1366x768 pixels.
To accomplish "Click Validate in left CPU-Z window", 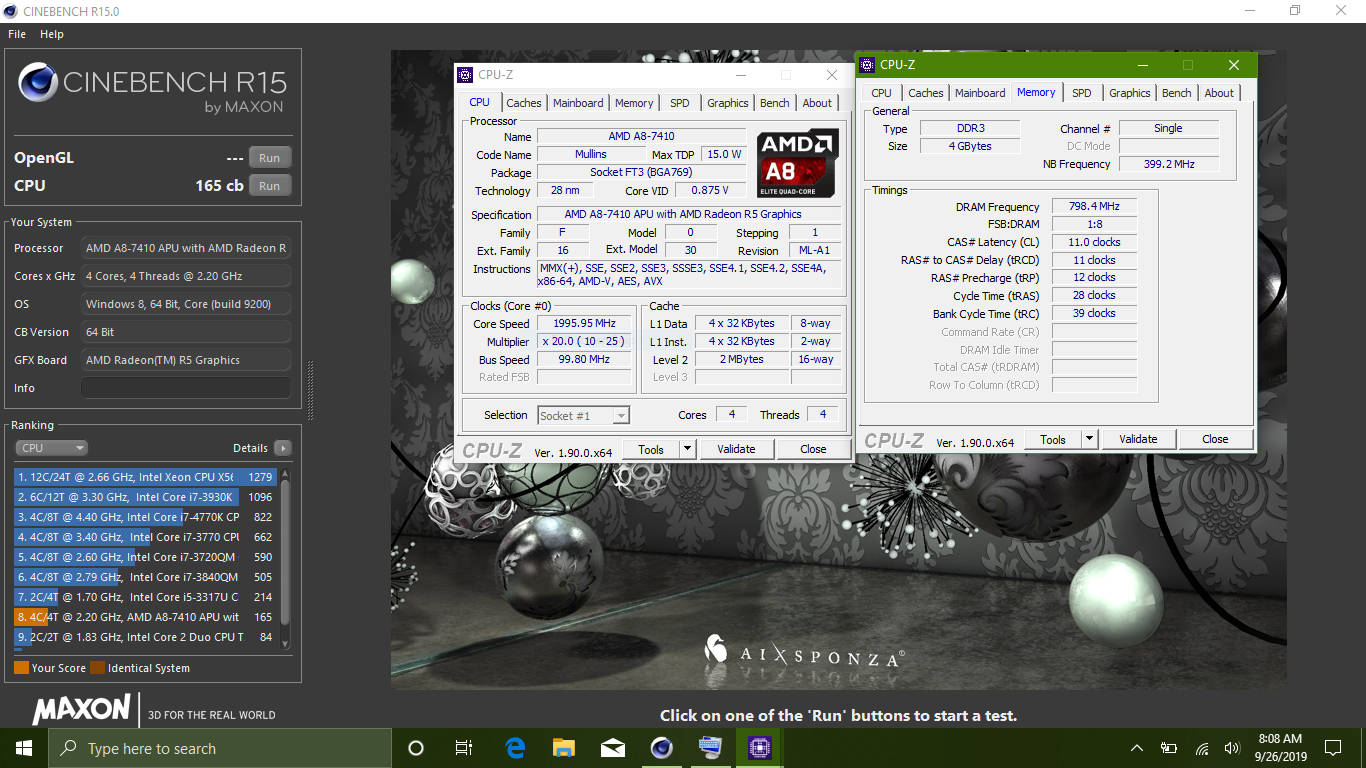I will pos(736,449).
